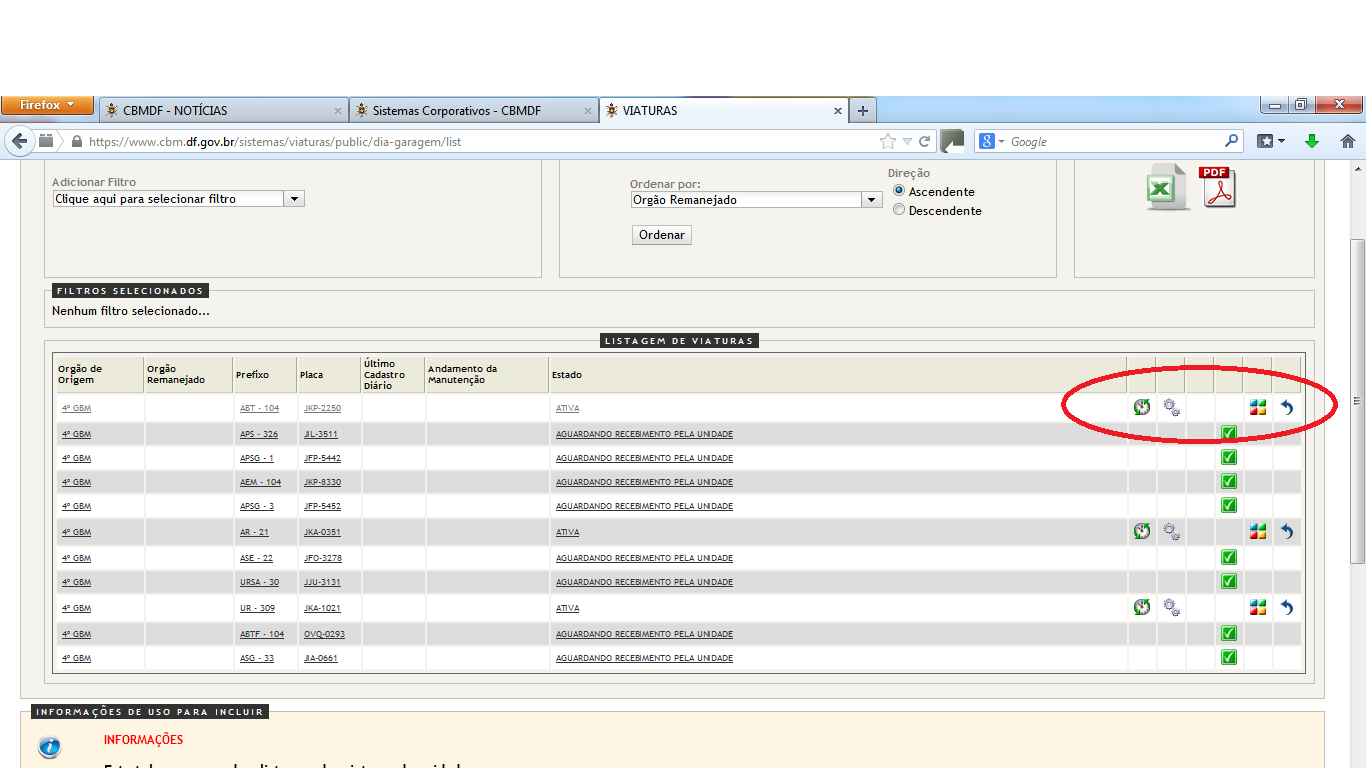
Task: Open the JFP-5442 plate link
Action: coord(322,458)
